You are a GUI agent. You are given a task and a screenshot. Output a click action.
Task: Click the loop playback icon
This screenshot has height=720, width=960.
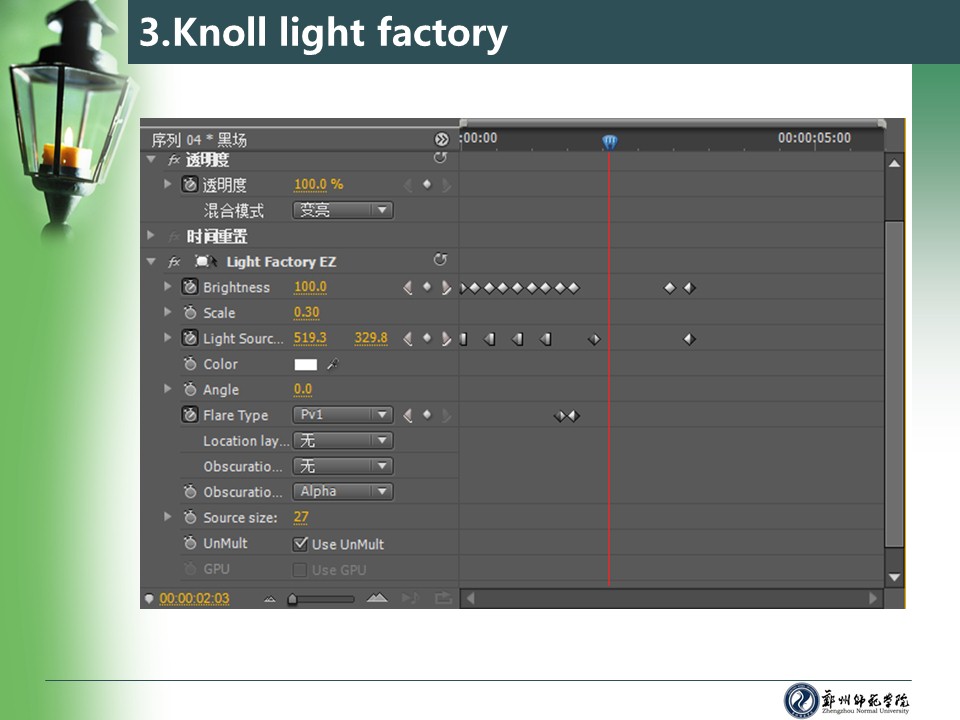pos(443,598)
